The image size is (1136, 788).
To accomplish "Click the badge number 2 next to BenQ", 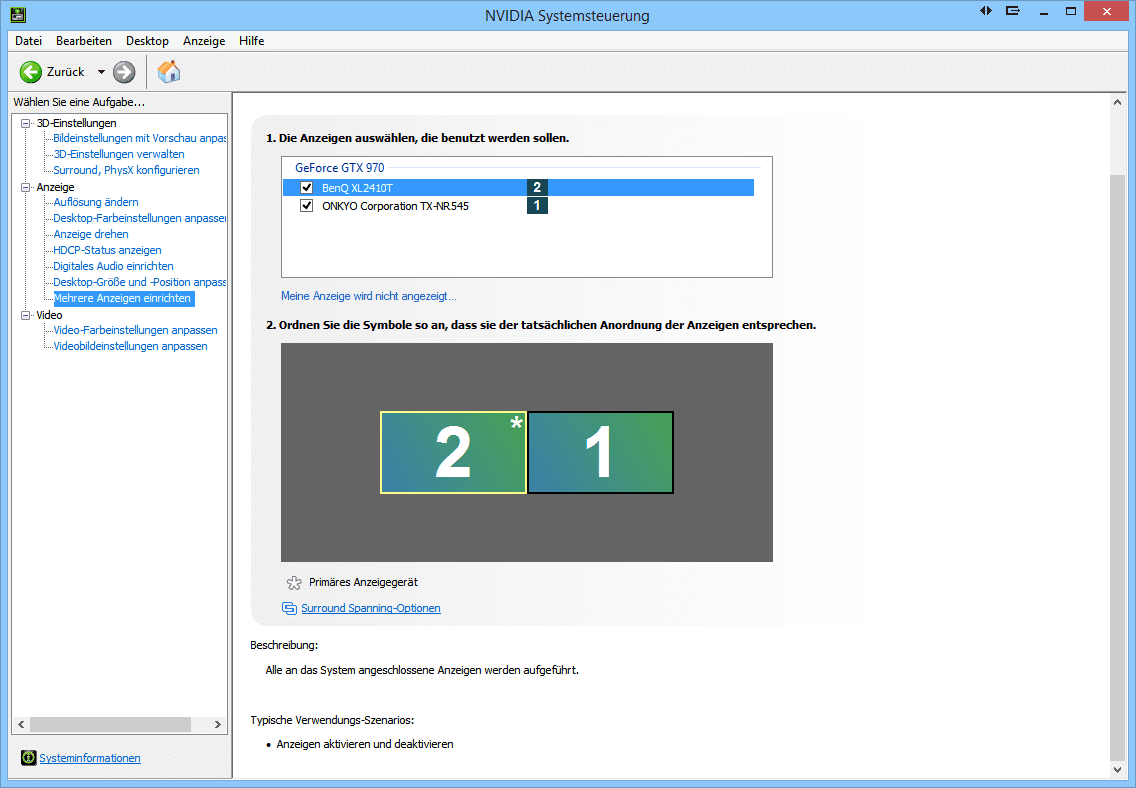I will (537, 188).
